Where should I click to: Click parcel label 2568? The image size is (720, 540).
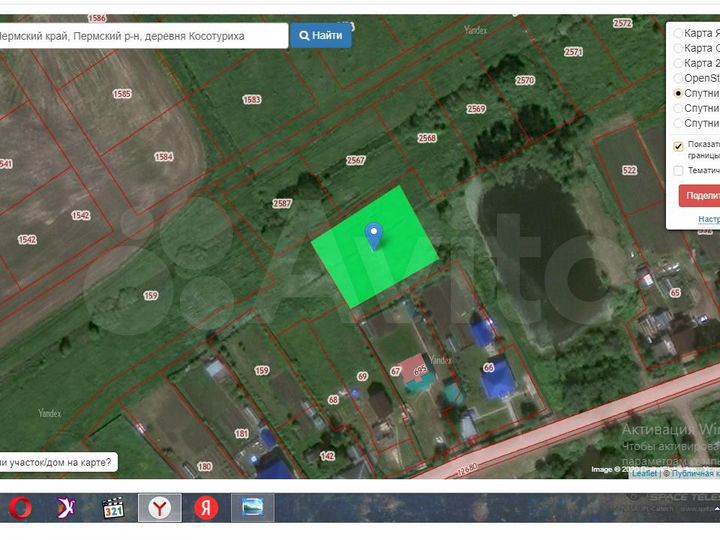427,138
